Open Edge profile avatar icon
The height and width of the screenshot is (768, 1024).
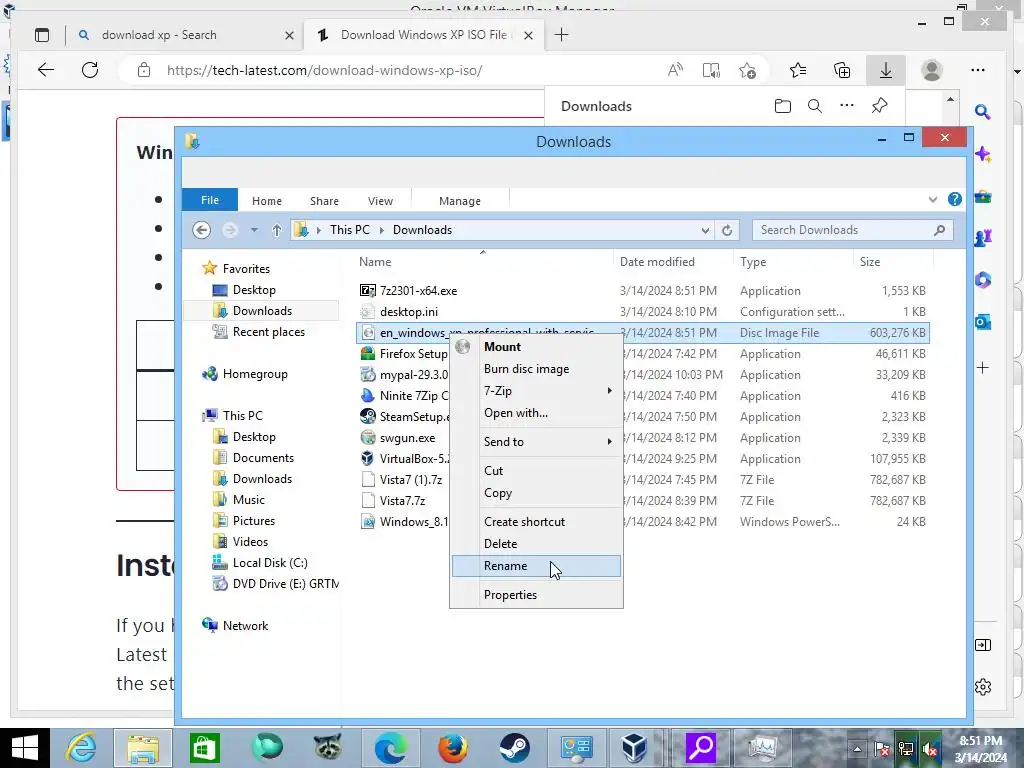tap(932, 70)
